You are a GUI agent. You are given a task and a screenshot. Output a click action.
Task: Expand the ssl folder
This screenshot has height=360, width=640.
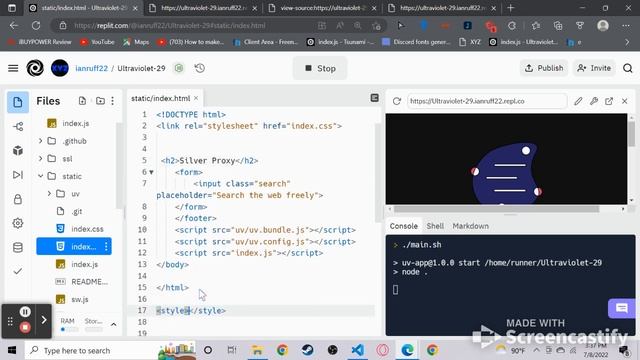(40, 159)
